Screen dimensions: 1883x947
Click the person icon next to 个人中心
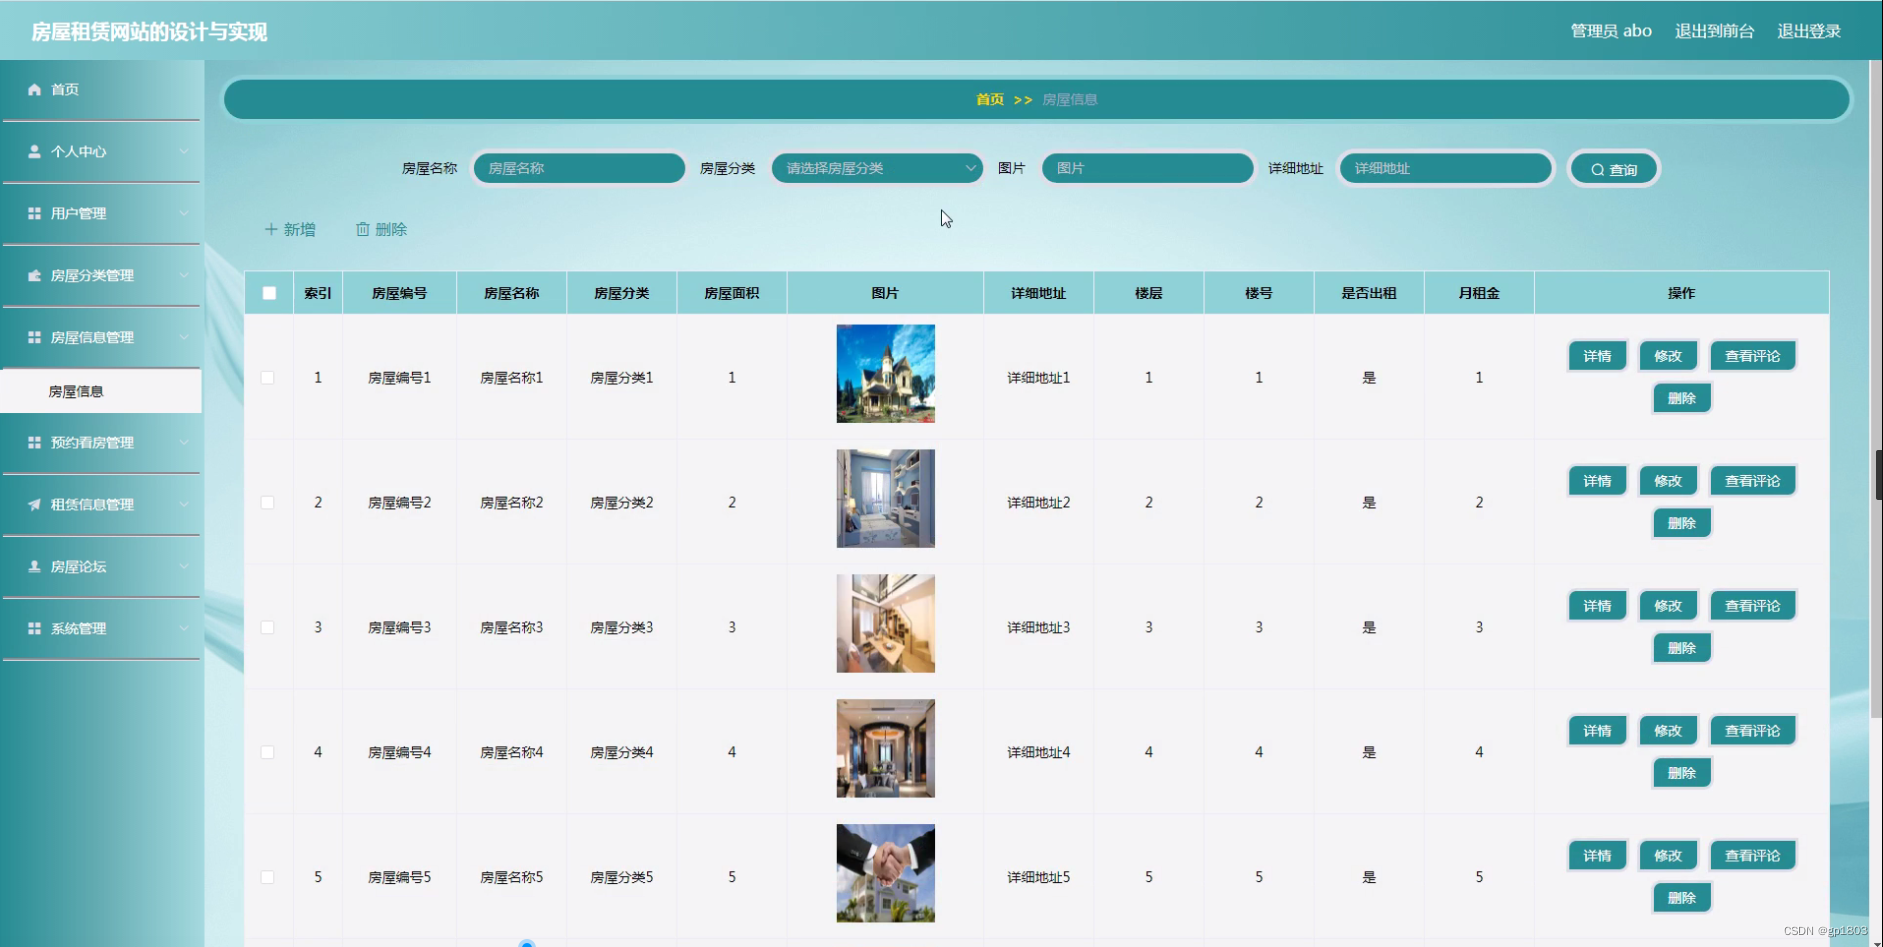point(34,151)
